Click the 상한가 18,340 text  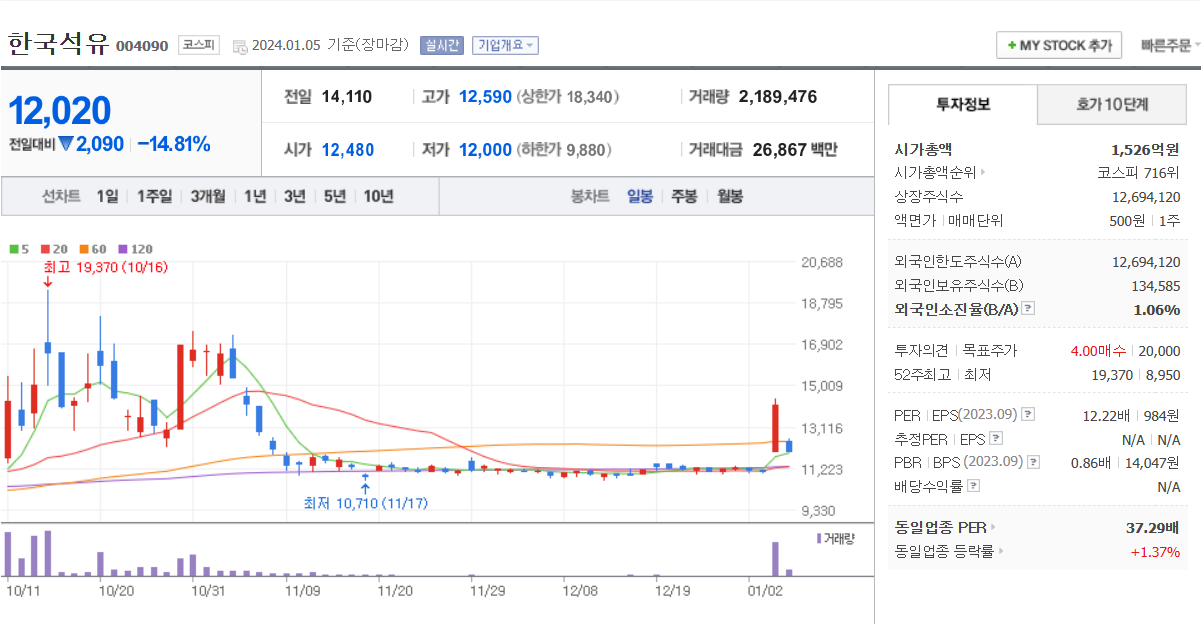(568, 97)
